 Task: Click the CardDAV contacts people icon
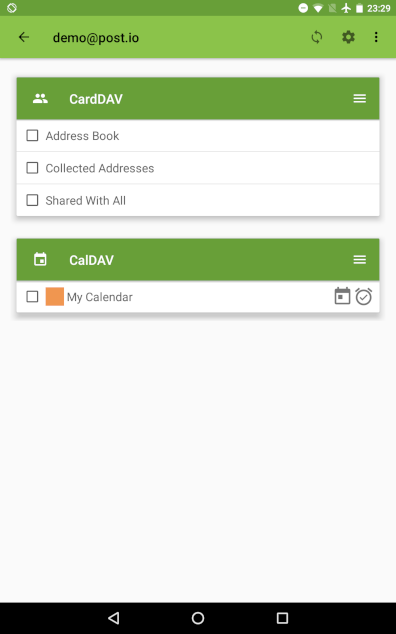click(x=40, y=98)
